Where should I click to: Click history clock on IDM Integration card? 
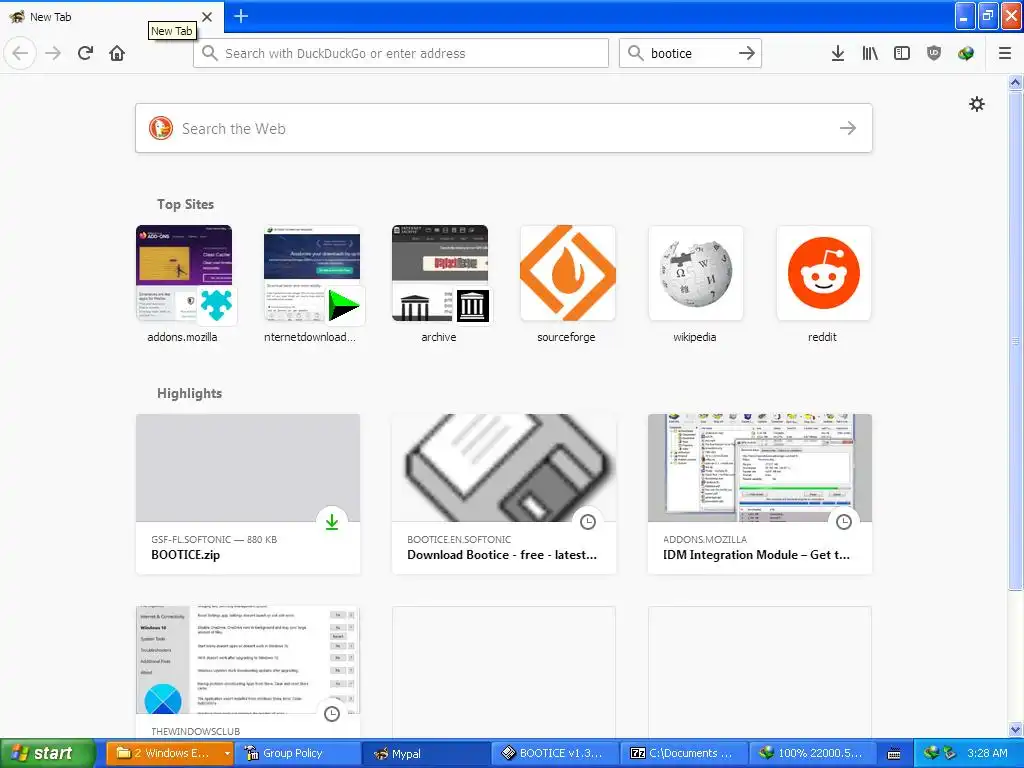coord(844,522)
